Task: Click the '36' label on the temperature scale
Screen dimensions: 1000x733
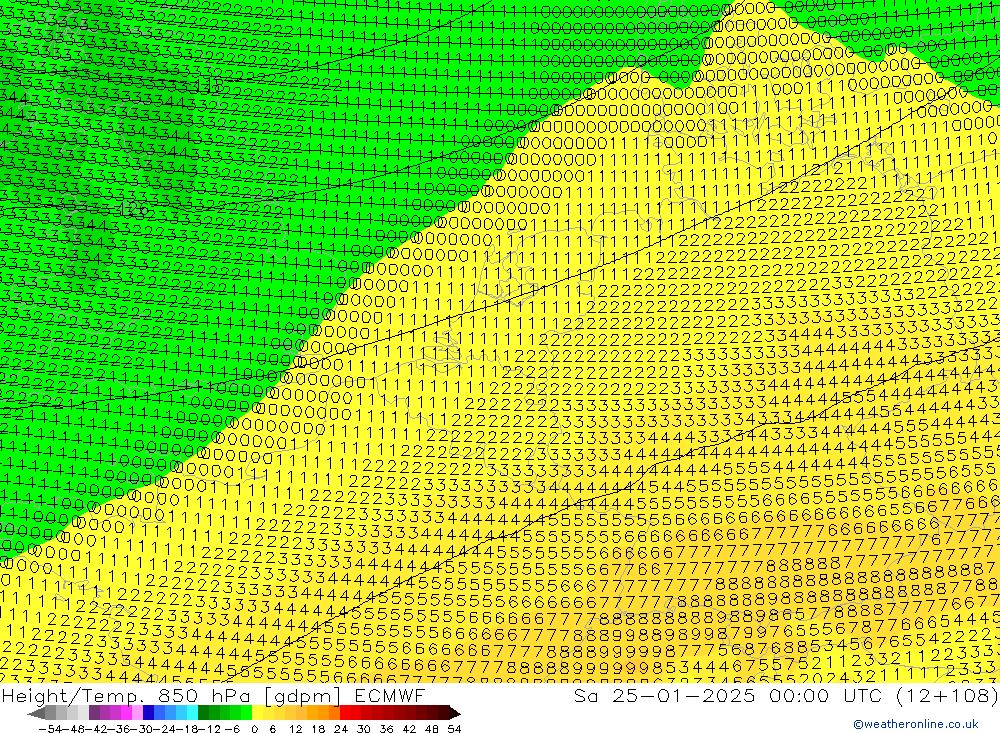Action: pyautogui.click(x=386, y=729)
